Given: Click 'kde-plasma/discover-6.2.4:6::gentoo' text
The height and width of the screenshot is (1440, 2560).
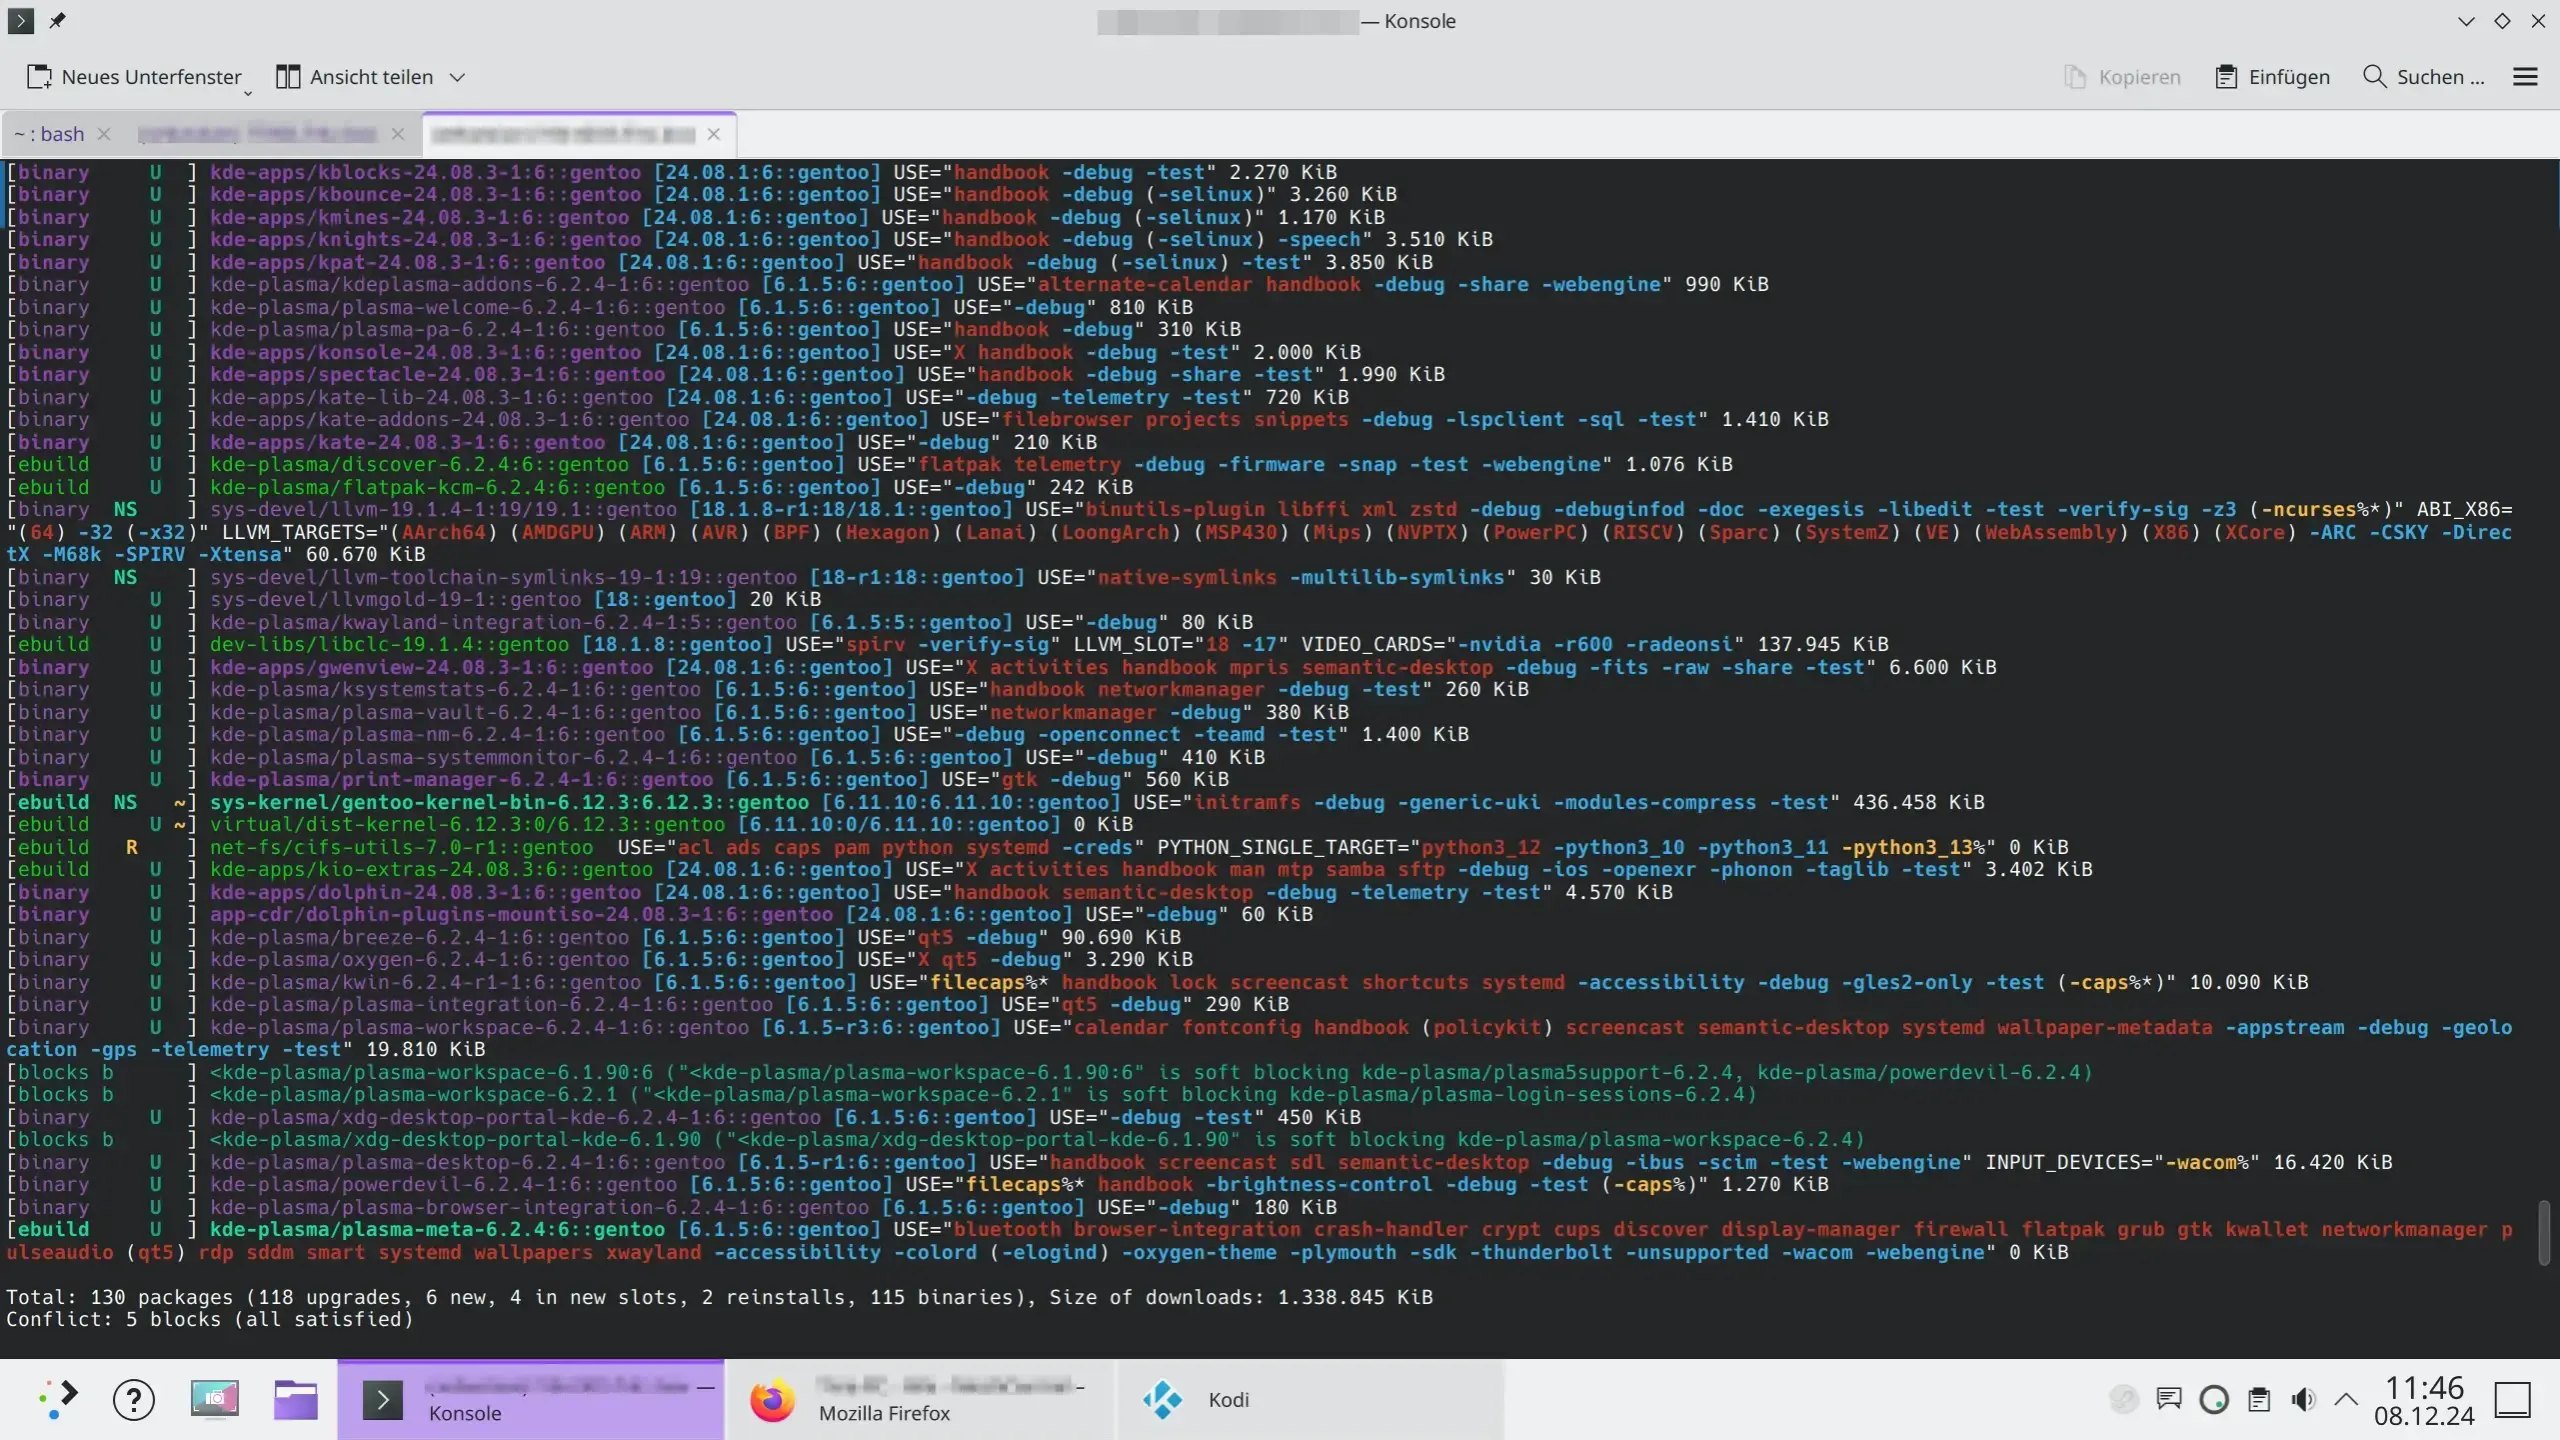Looking at the screenshot, I should 419,464.
